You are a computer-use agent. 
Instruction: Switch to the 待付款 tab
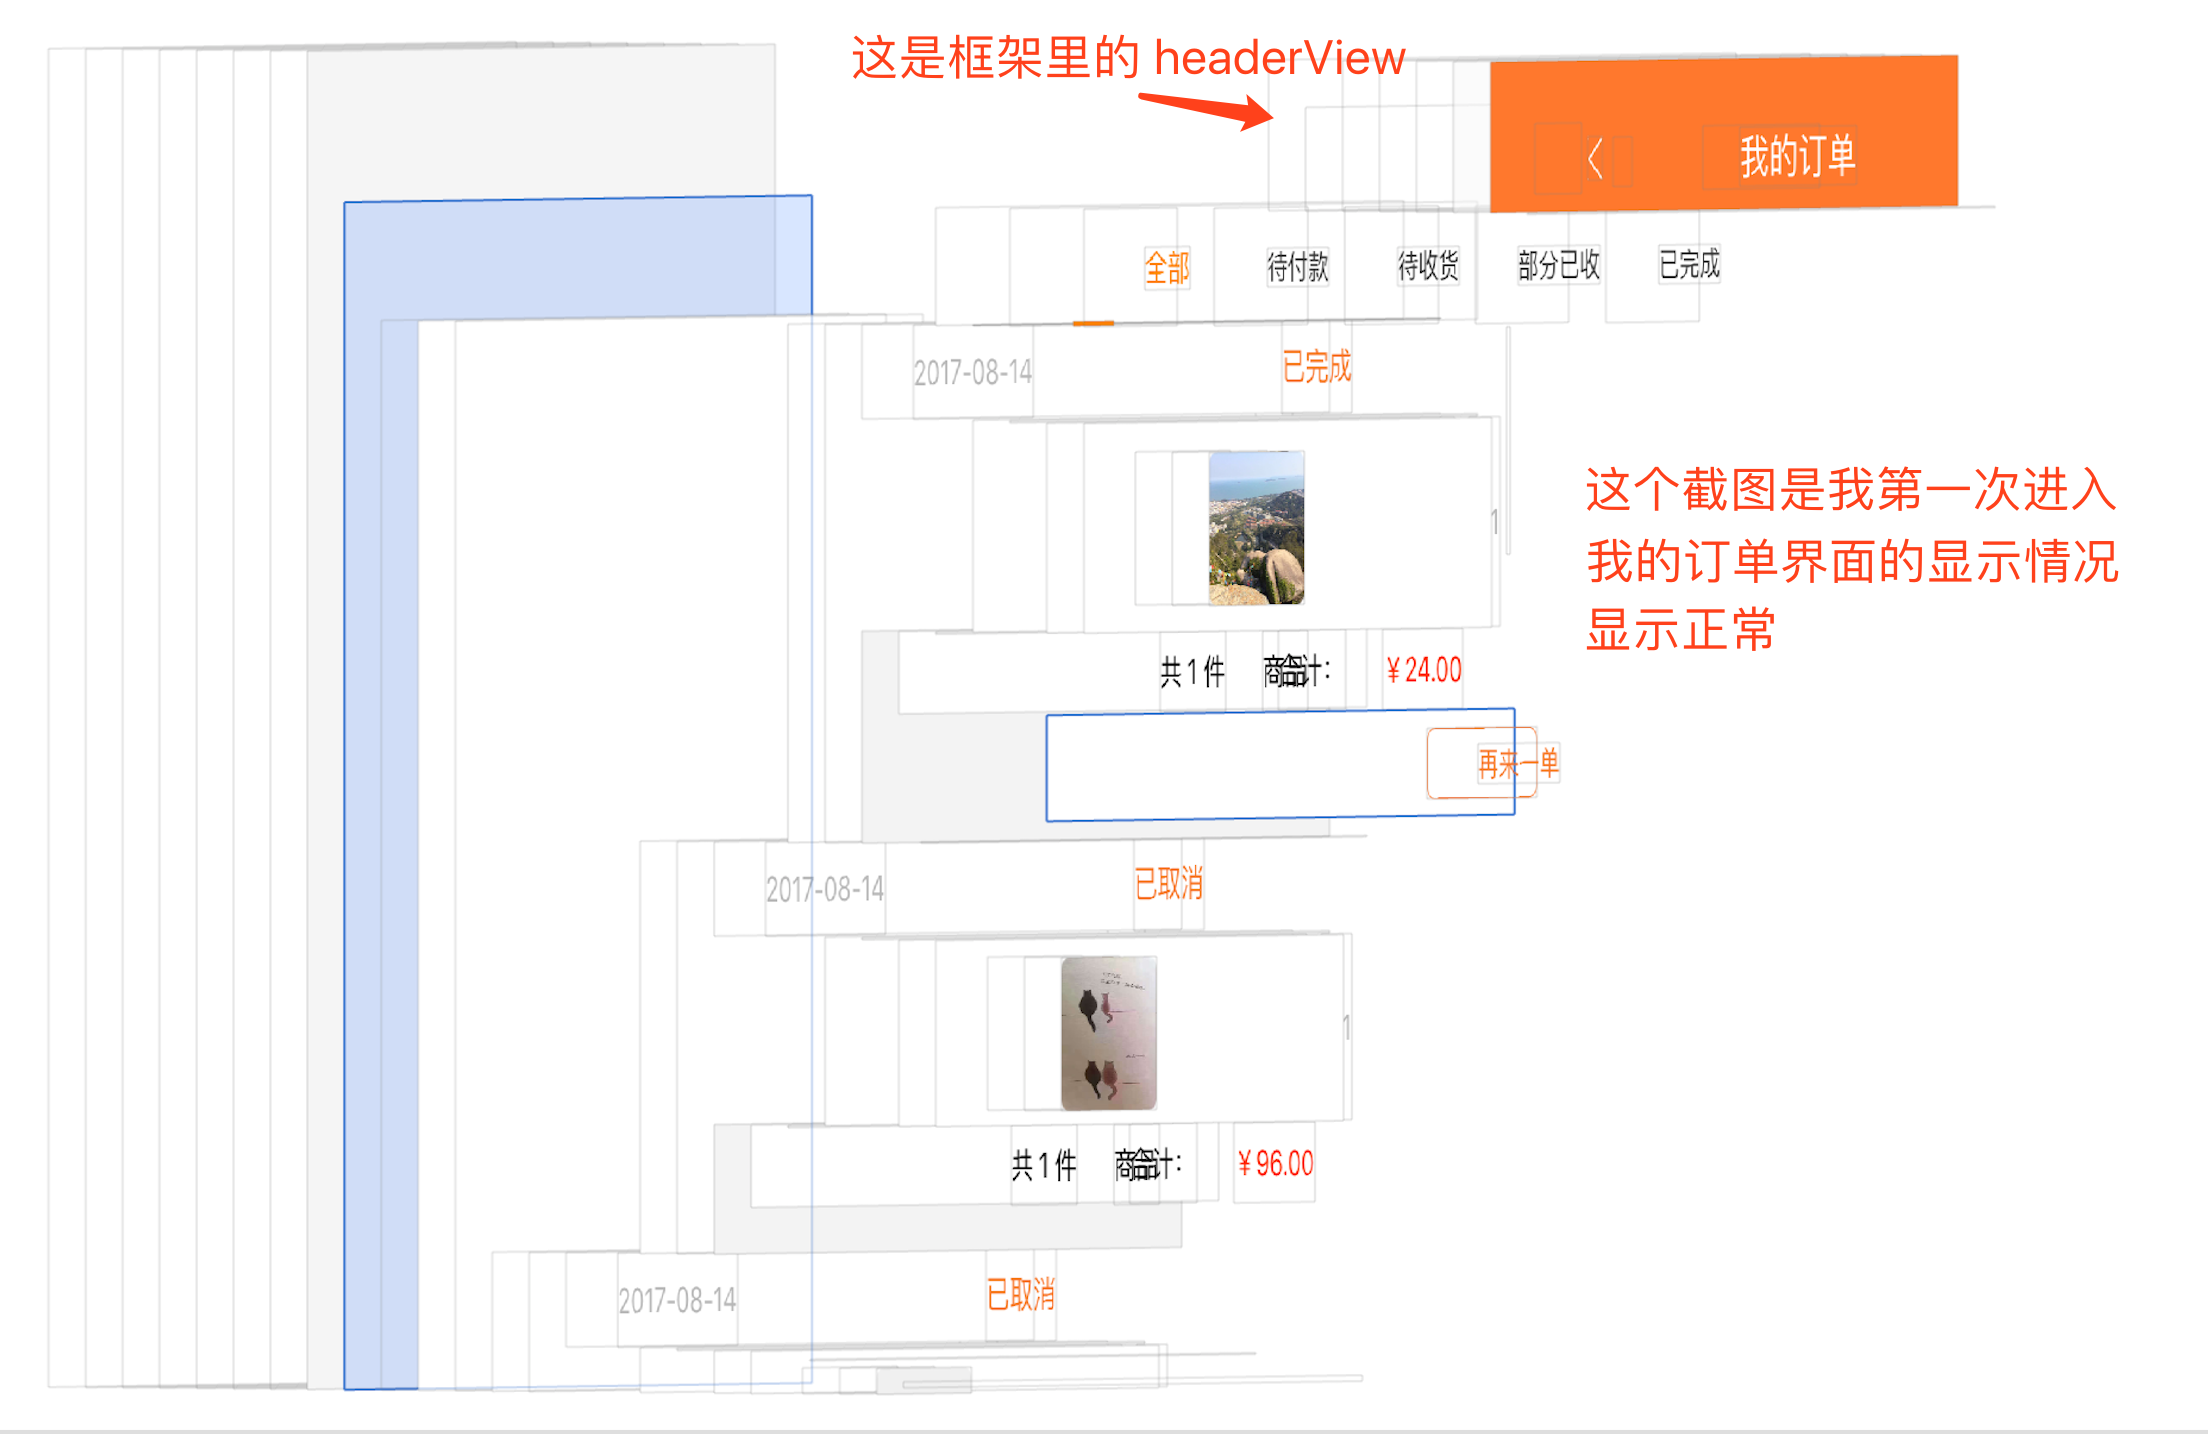coord(1297,266)
